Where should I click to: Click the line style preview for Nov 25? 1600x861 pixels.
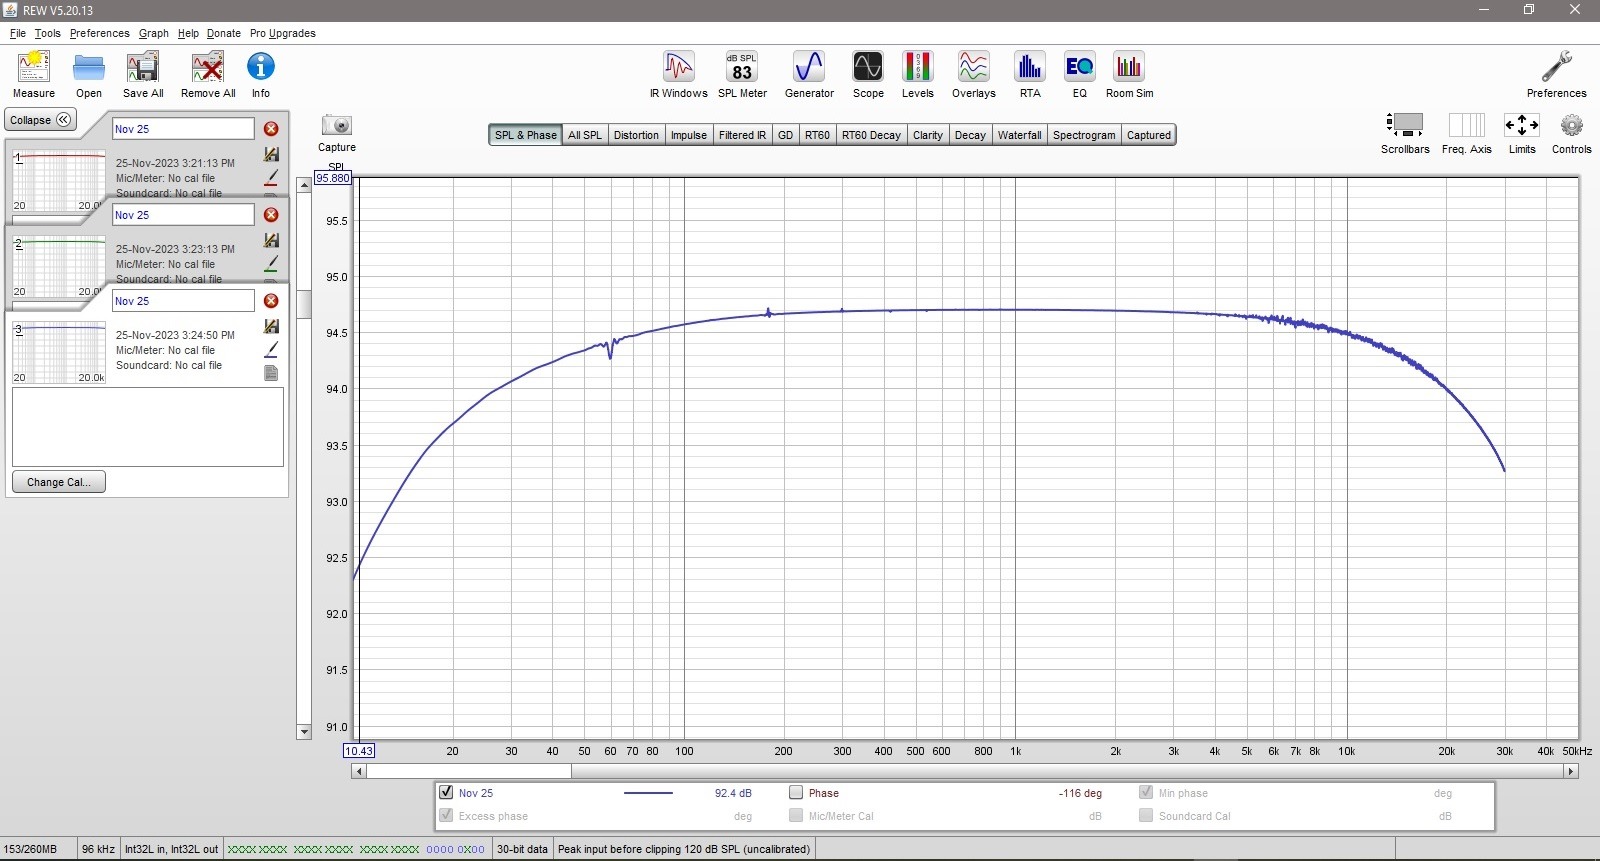(648, 793)
